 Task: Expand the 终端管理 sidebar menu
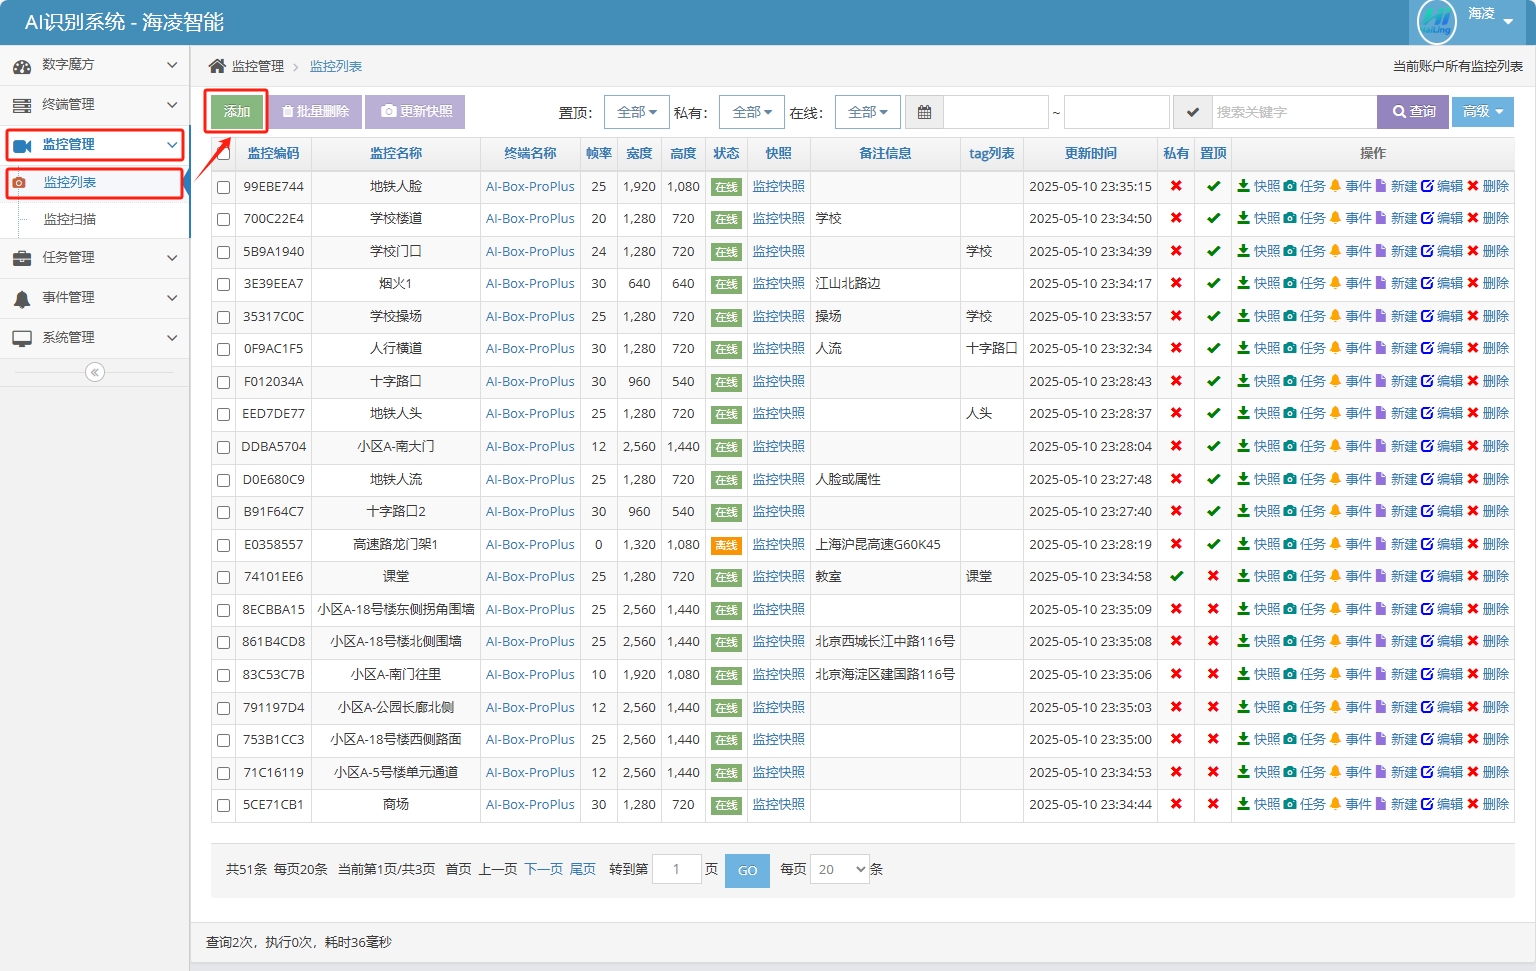pos(94,105)
